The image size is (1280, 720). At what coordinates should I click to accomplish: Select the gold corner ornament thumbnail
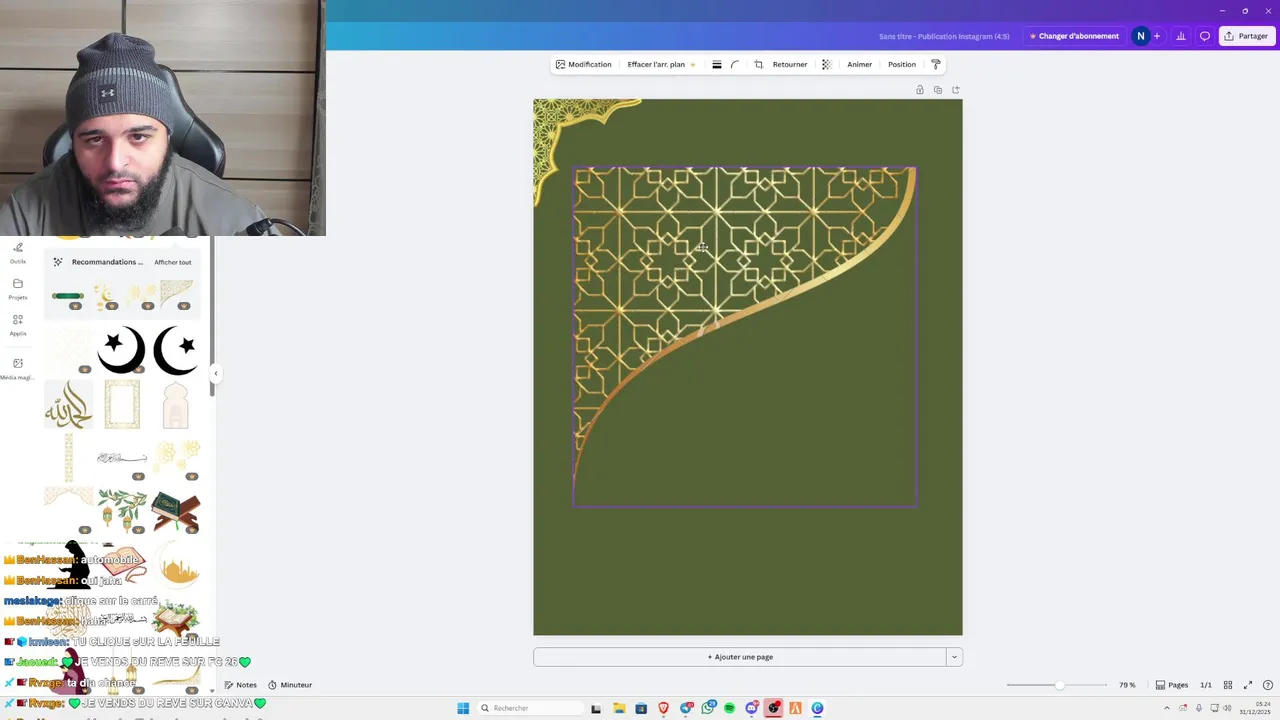(x=176, y=293)
